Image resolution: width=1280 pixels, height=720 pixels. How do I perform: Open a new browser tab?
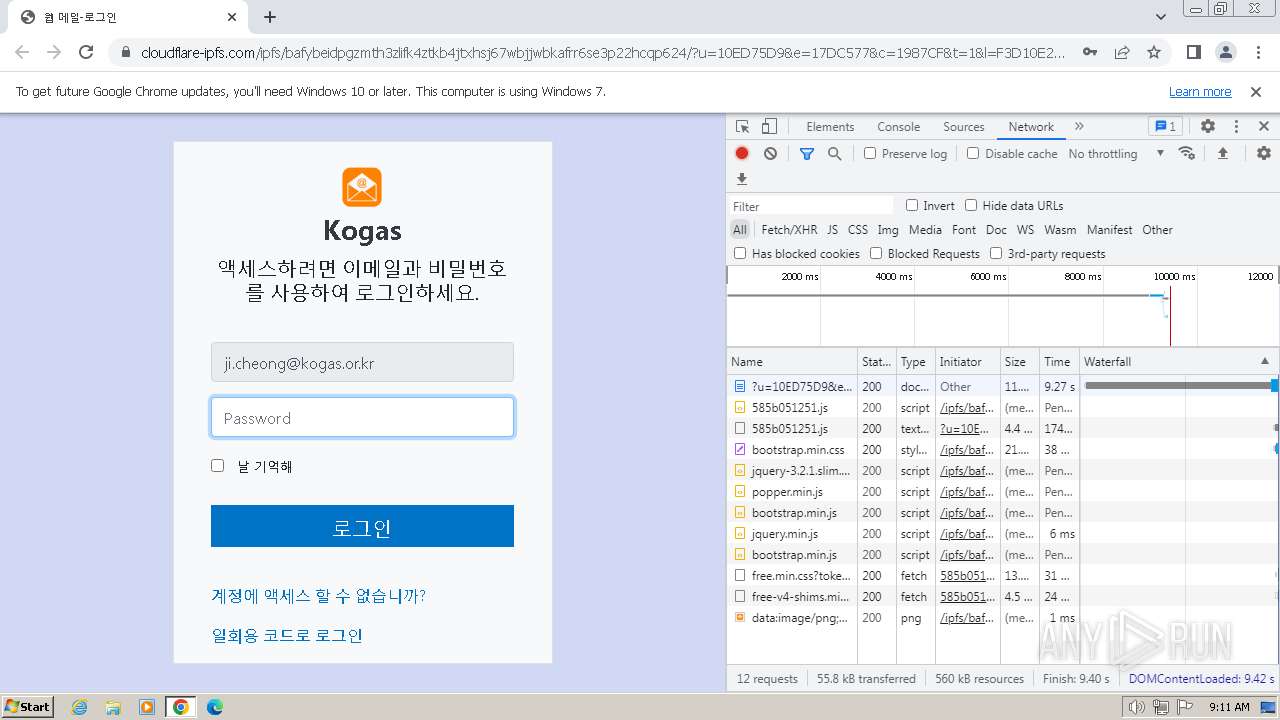click(x=270, y=17)
